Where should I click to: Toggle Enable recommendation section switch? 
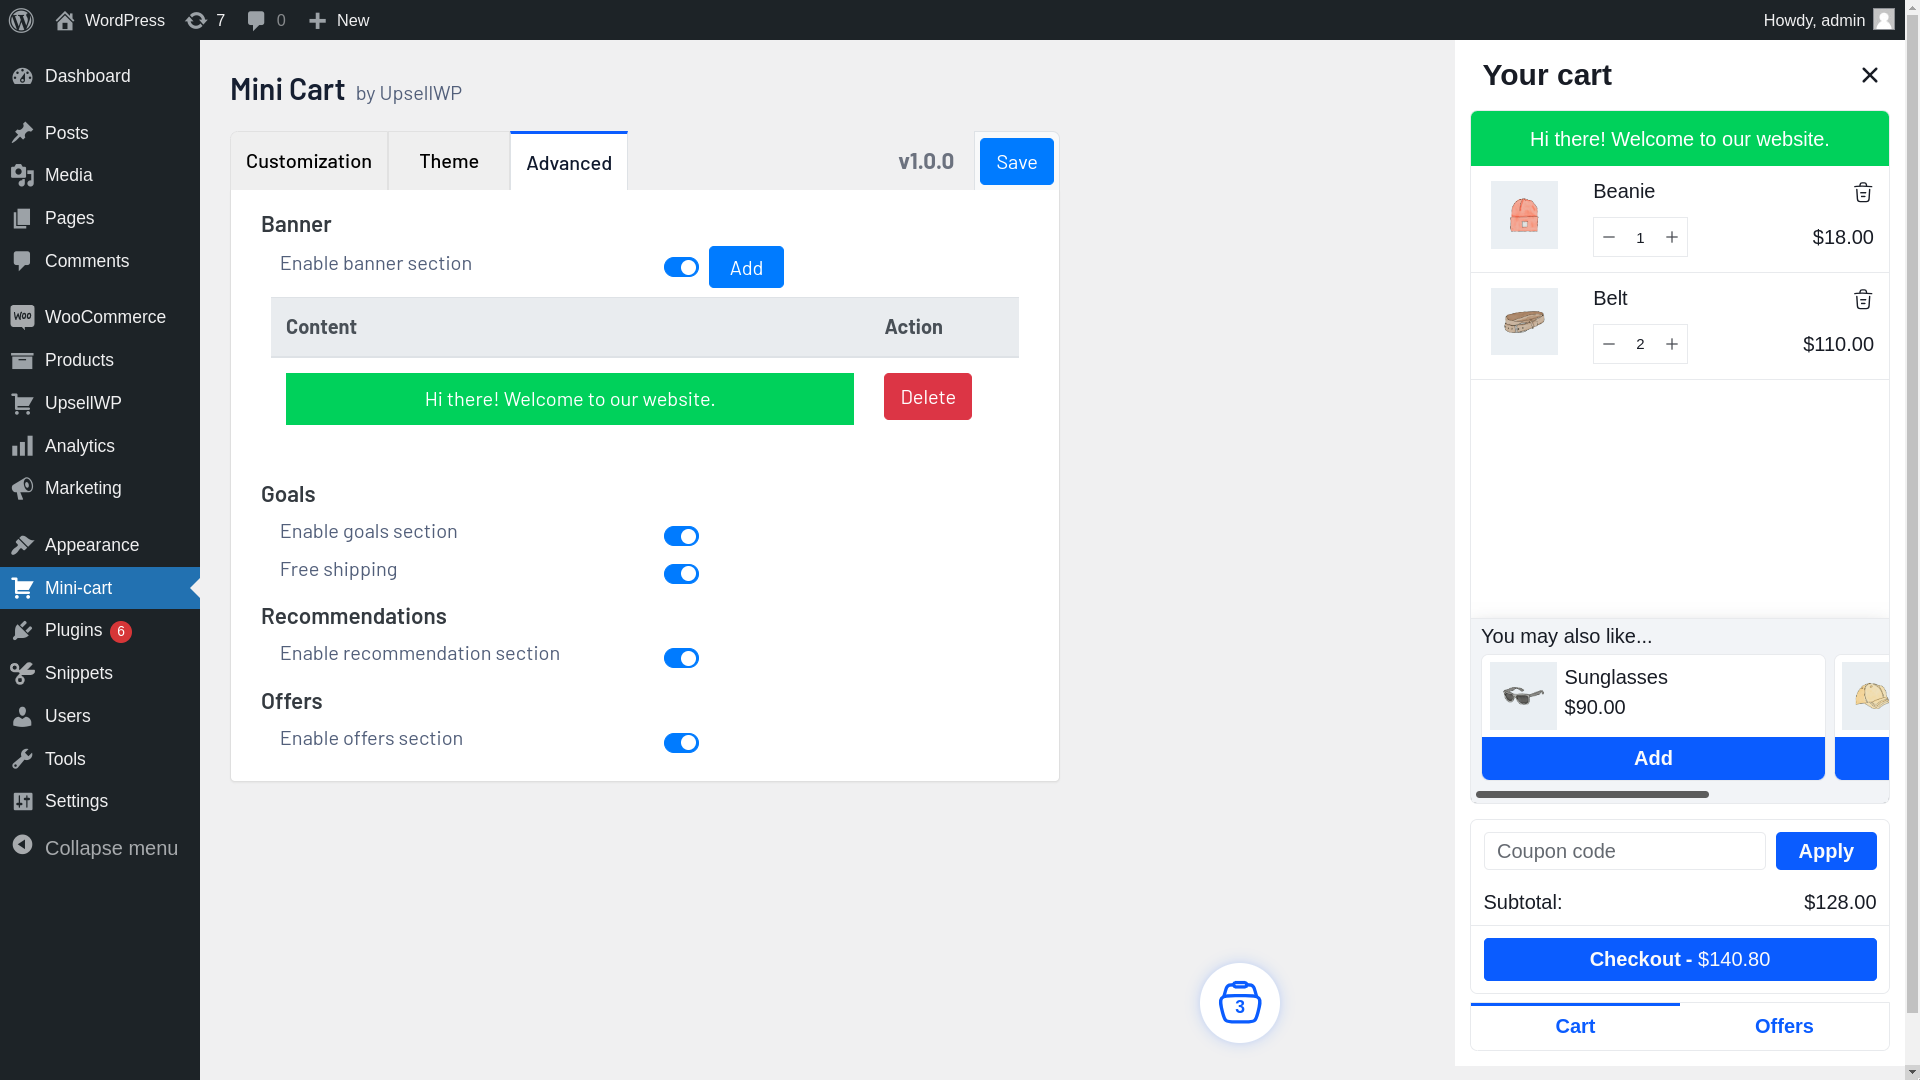click(681, 658)
